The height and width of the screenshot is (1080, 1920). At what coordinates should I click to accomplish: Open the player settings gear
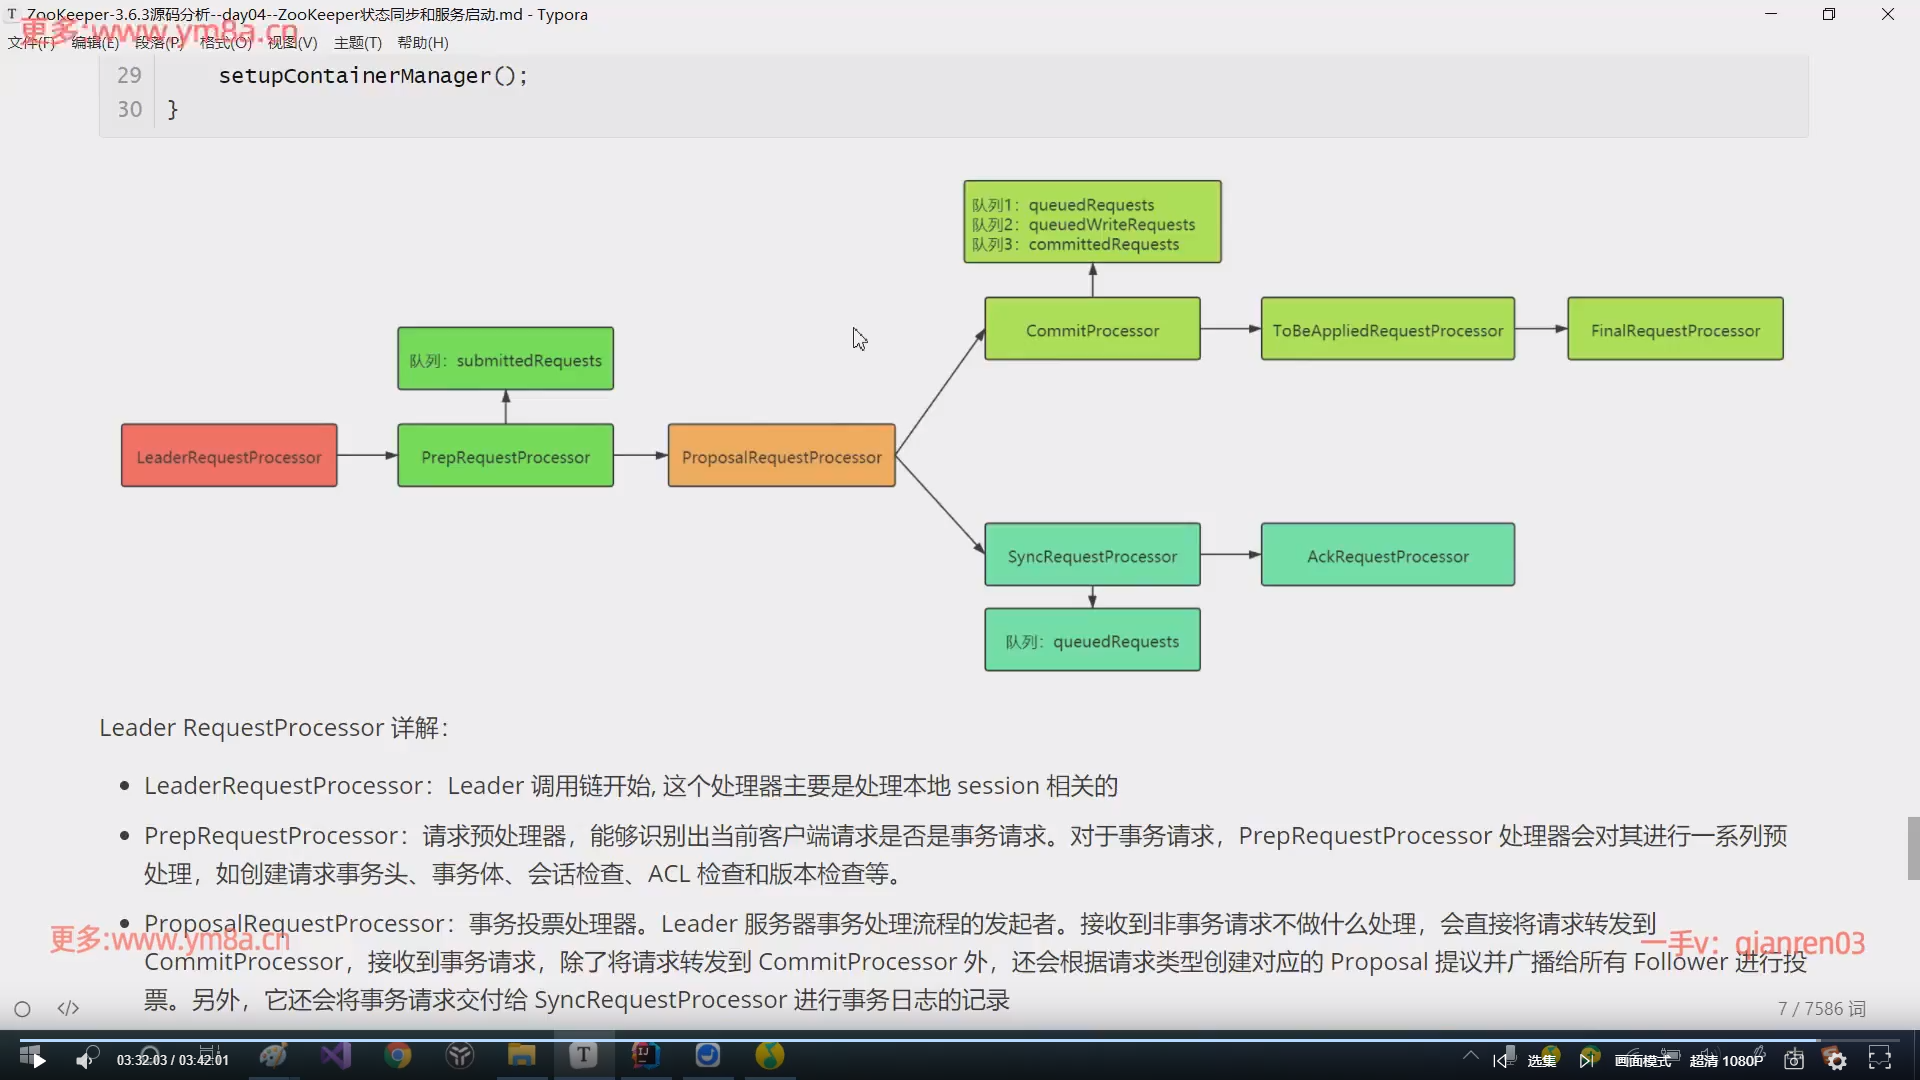pos(1838,1059)
